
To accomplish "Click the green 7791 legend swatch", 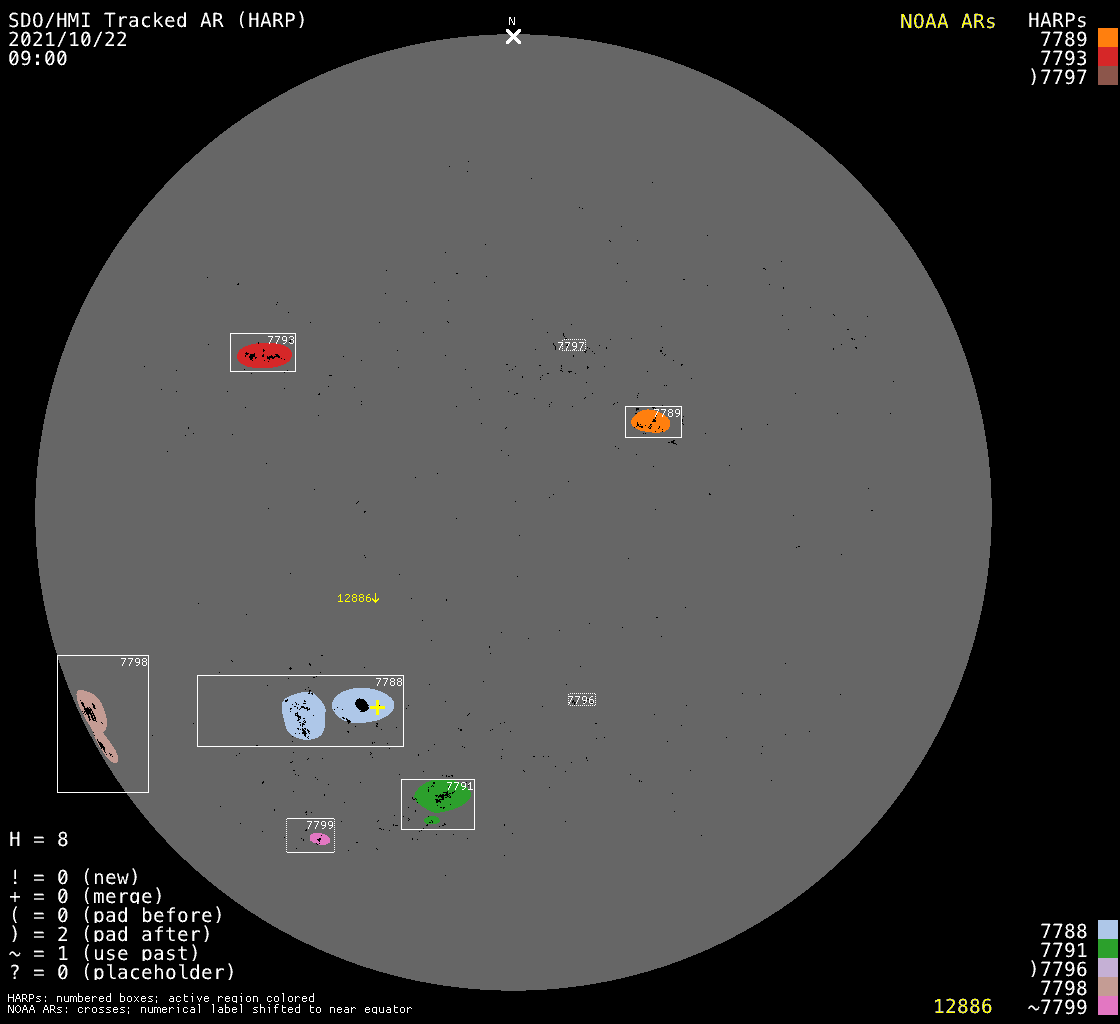I will coord(1107,950).
